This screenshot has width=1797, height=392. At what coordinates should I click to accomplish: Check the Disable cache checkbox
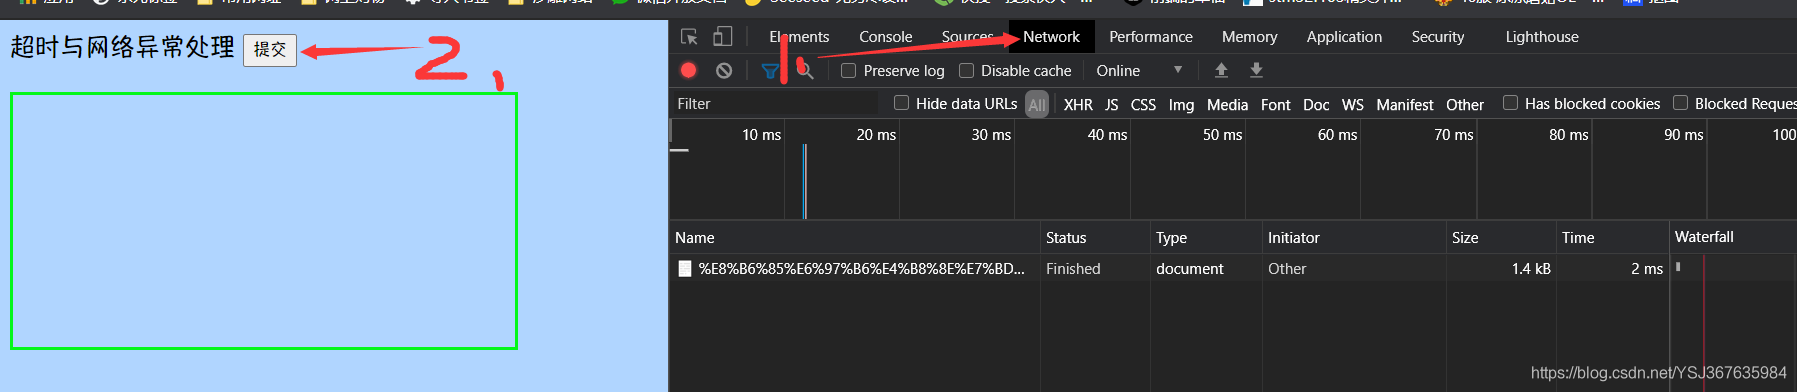[966, 71]
